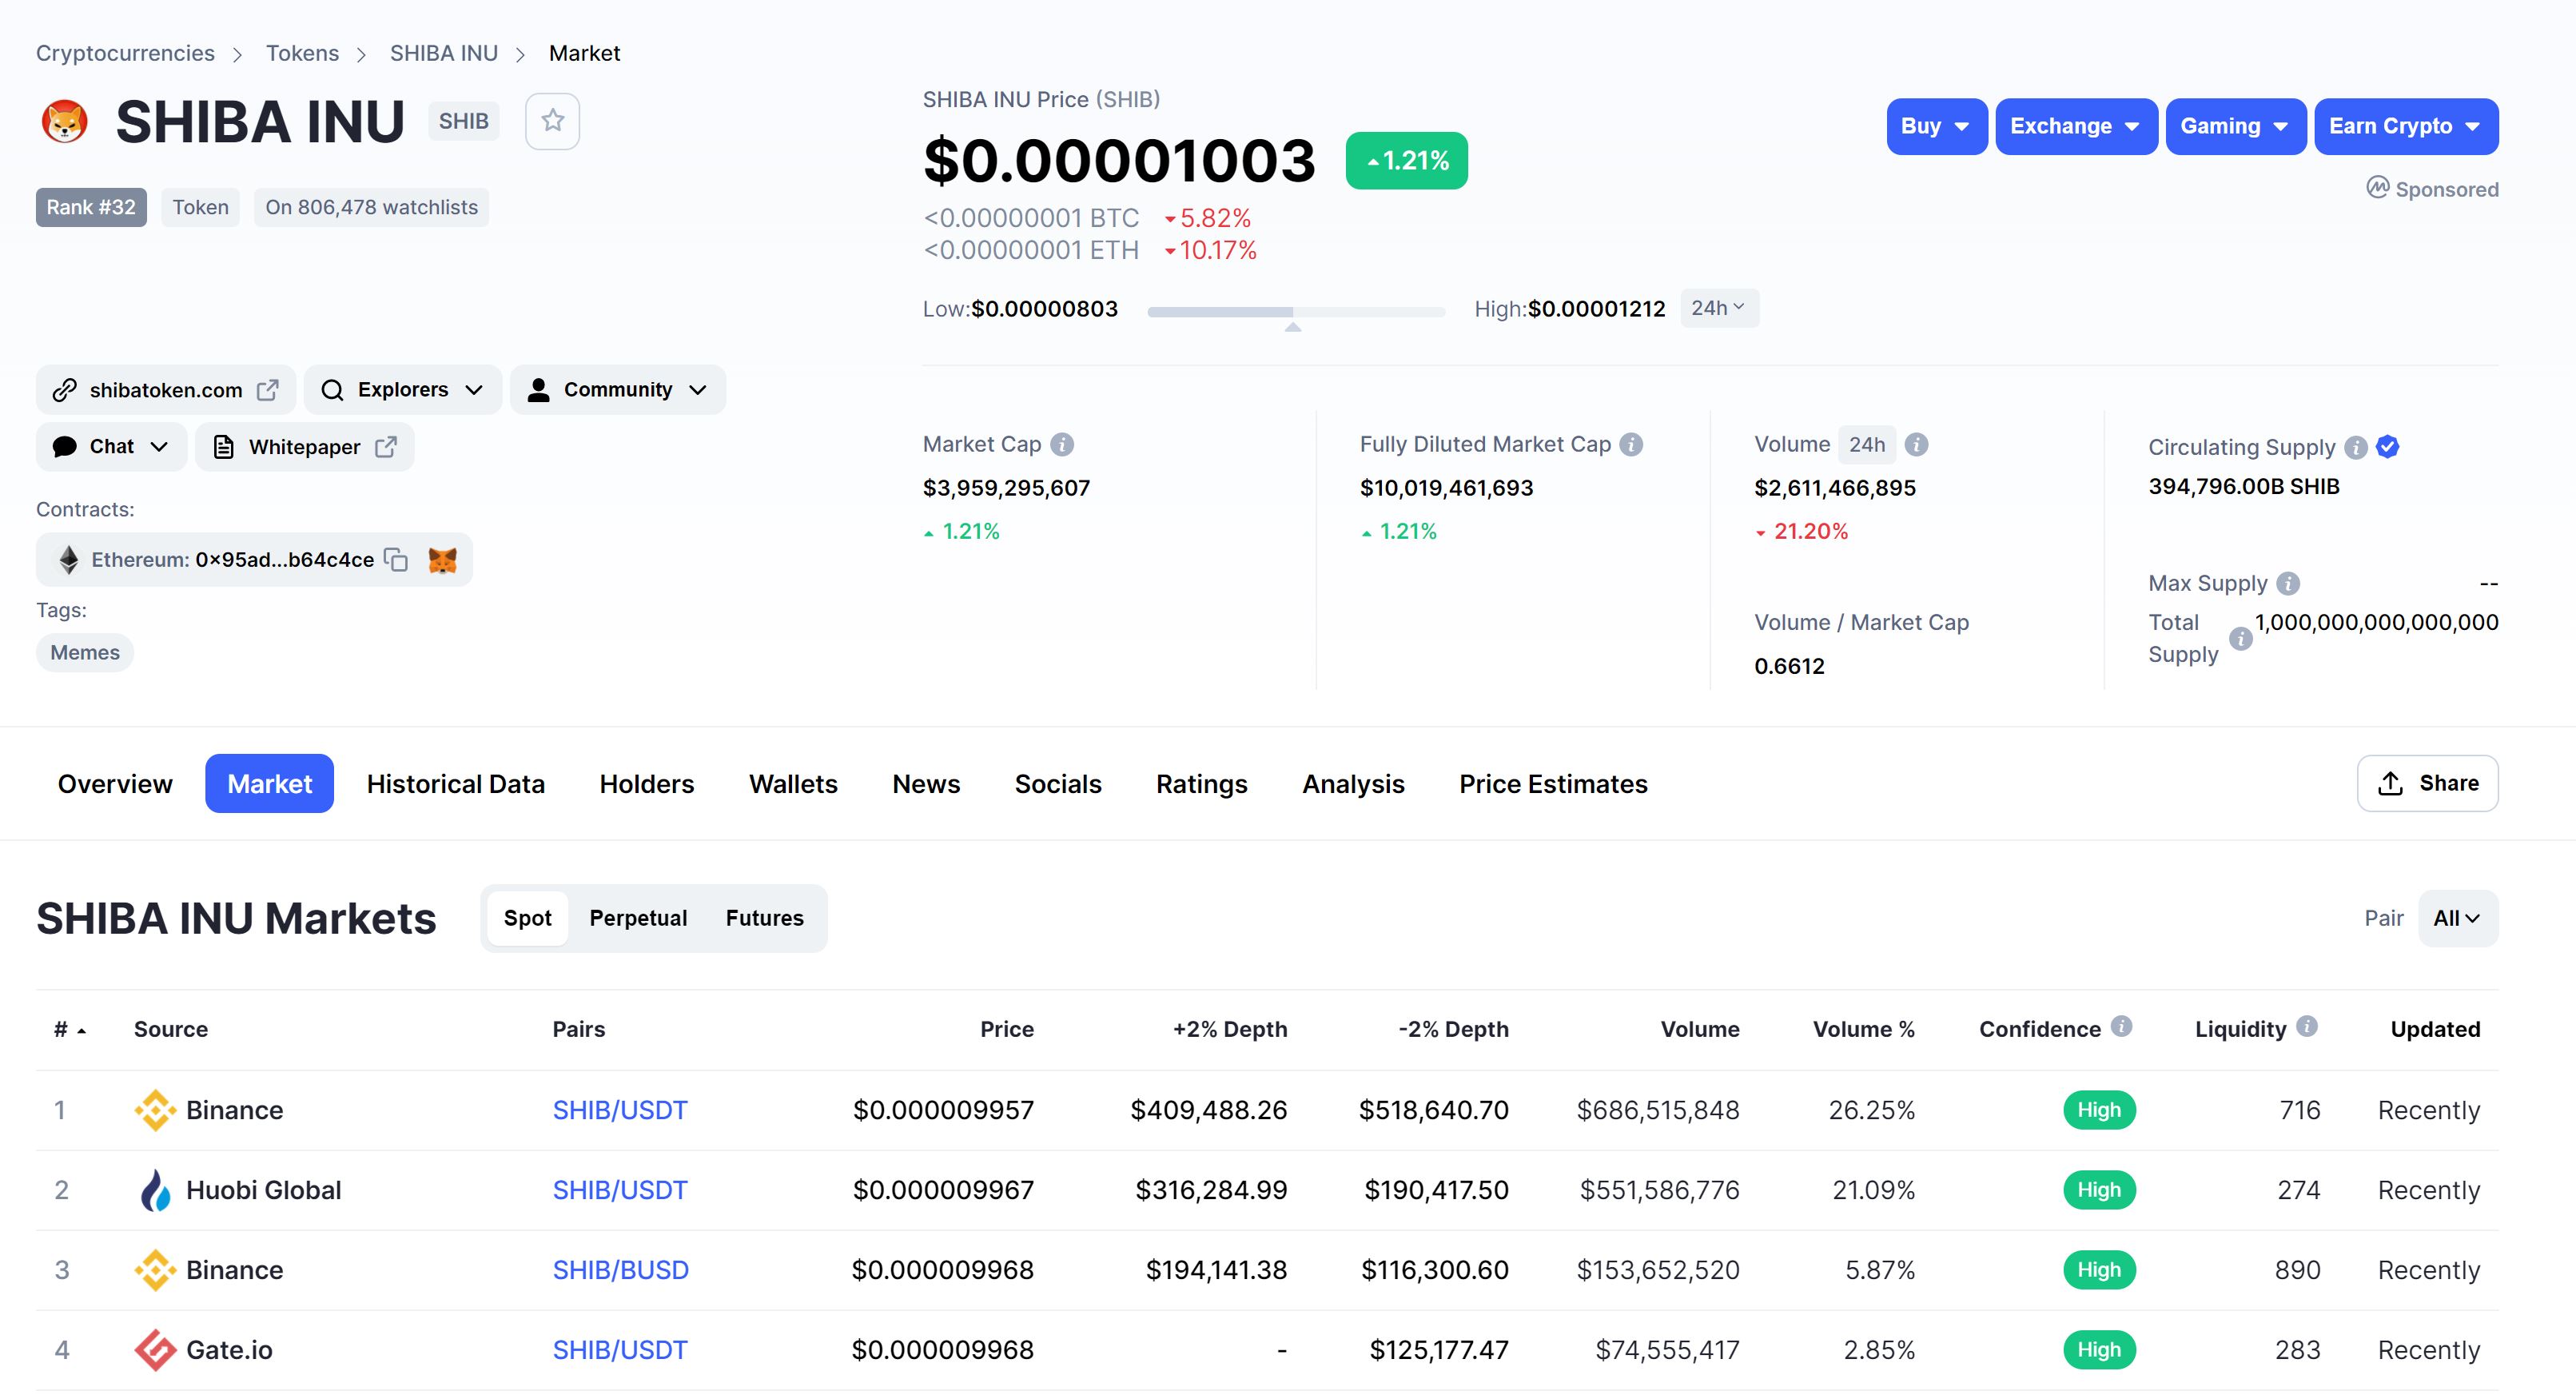Click Liquidity column info icon
Screen dimensions: 2576x1395
[2307, 1026]
